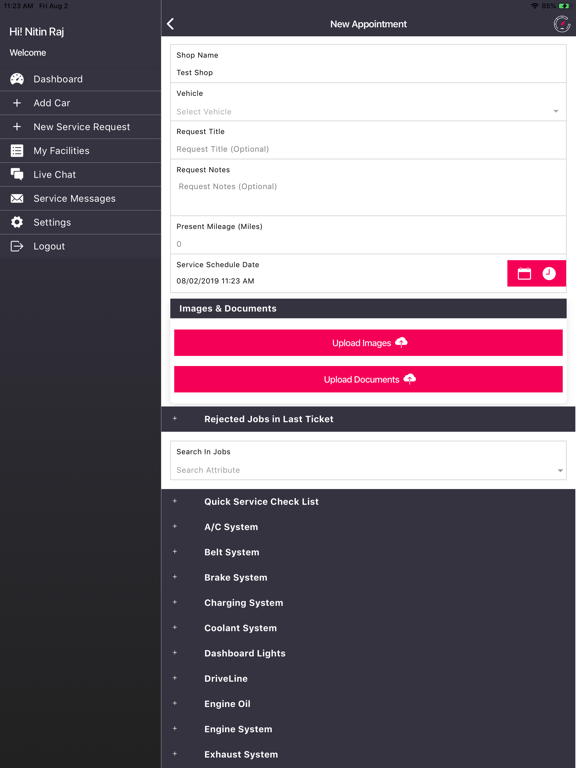Expand Quick Service Check List section
Viewport: 576px width, 768px height.
coord(368,502)
